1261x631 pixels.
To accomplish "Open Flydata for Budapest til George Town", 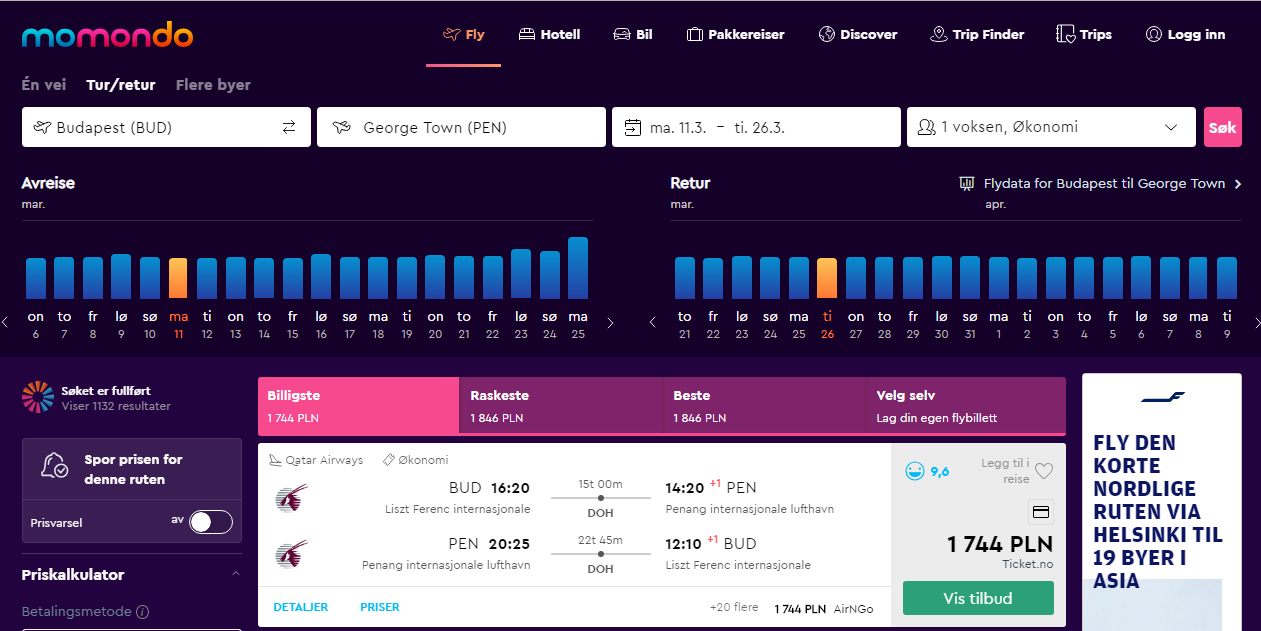I will point(1100,183).
